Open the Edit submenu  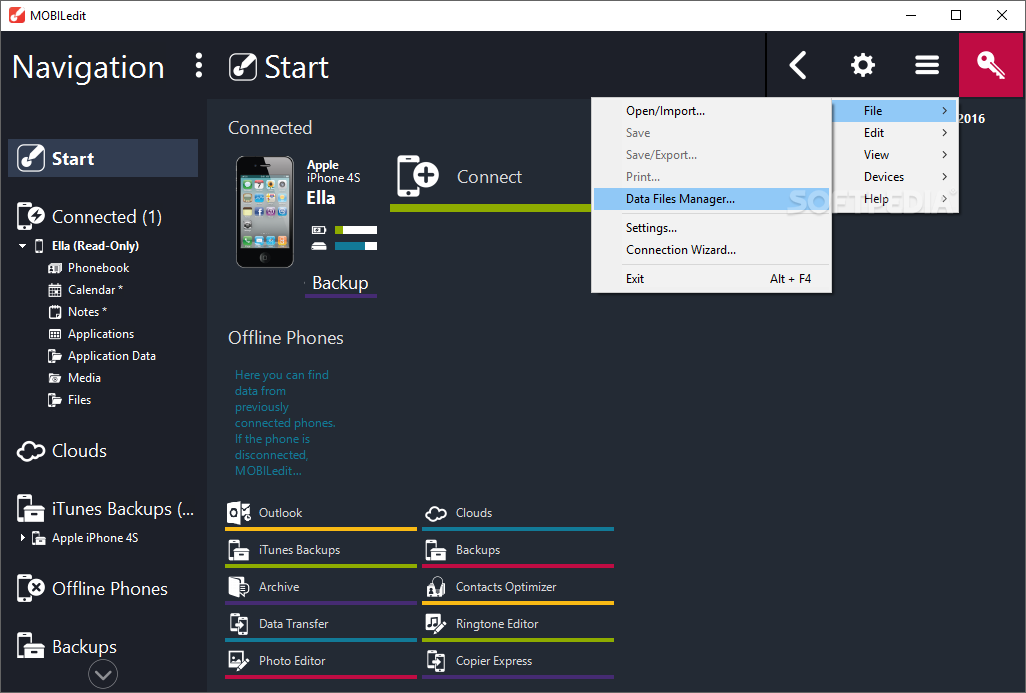894,133
